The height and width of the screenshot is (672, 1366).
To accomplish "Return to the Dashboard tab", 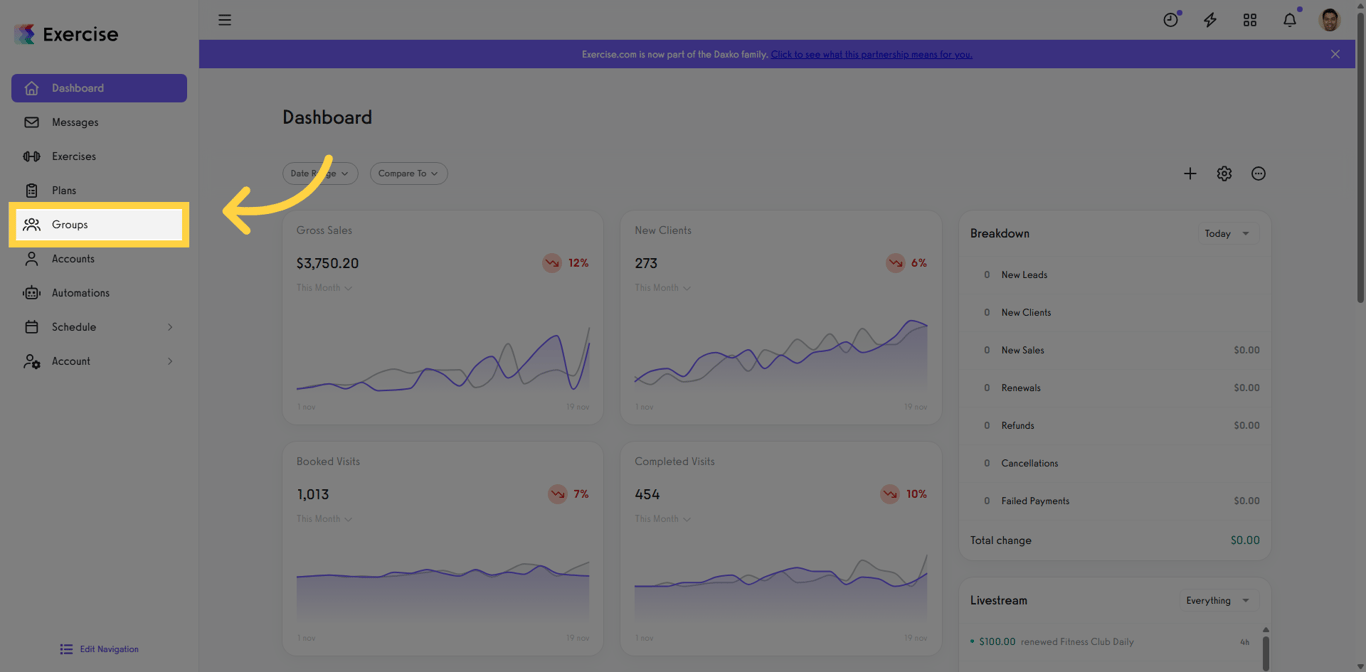I will pos(80,88).
